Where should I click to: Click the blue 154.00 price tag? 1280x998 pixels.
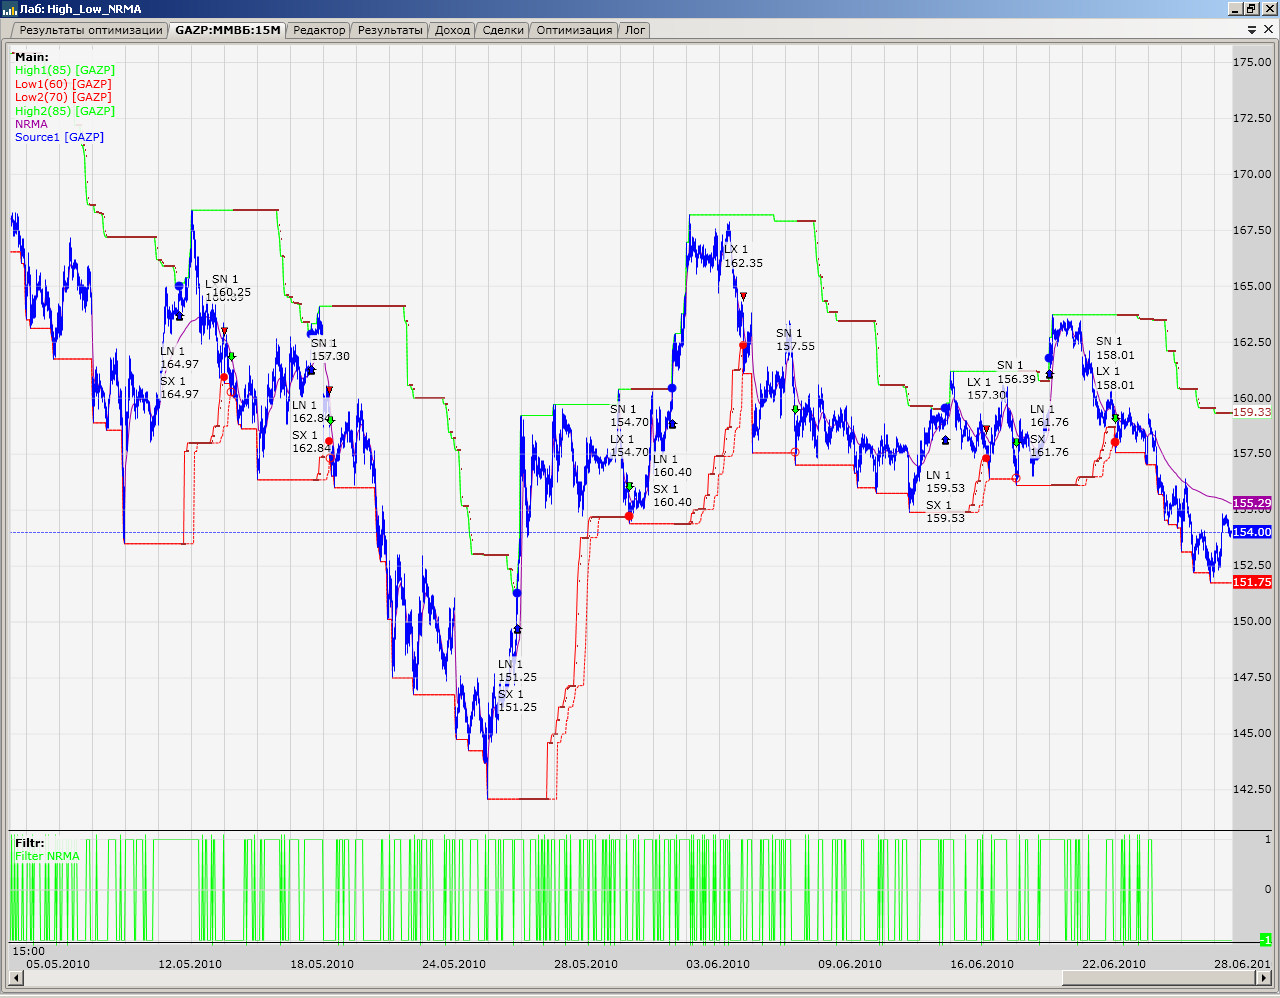(x=1252, y=532)
